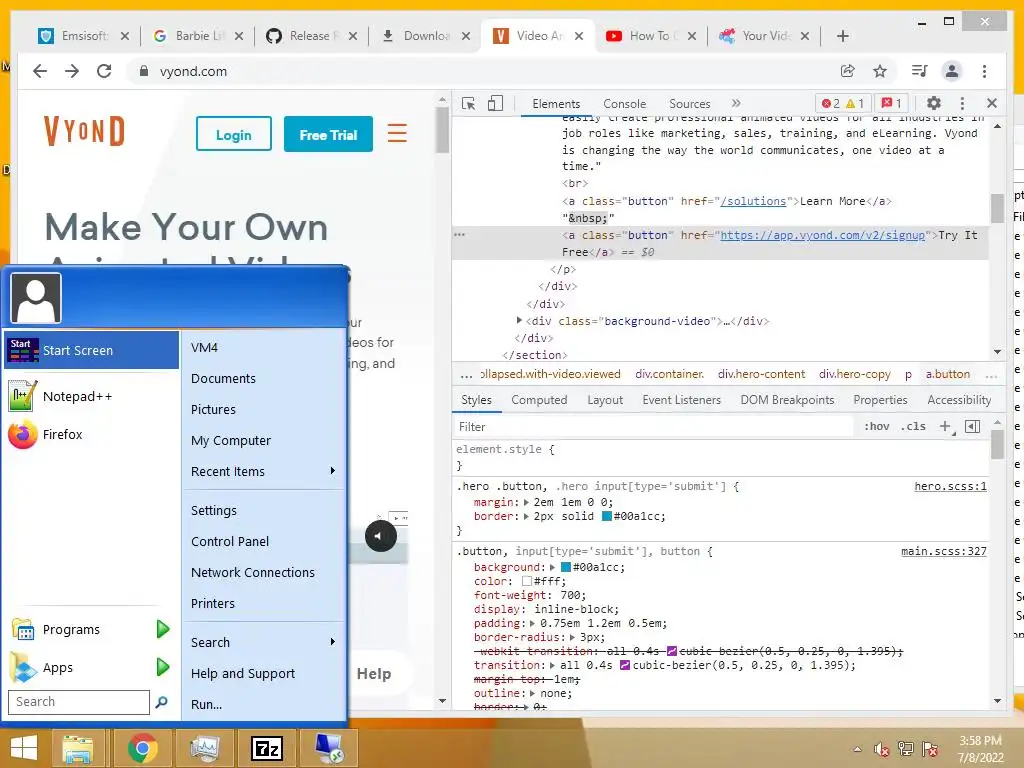Image resolution: width=1024 pixels, height=768 pixels.
Task: Expand the border-radius property triangle
Action: [x=573, y=637]
